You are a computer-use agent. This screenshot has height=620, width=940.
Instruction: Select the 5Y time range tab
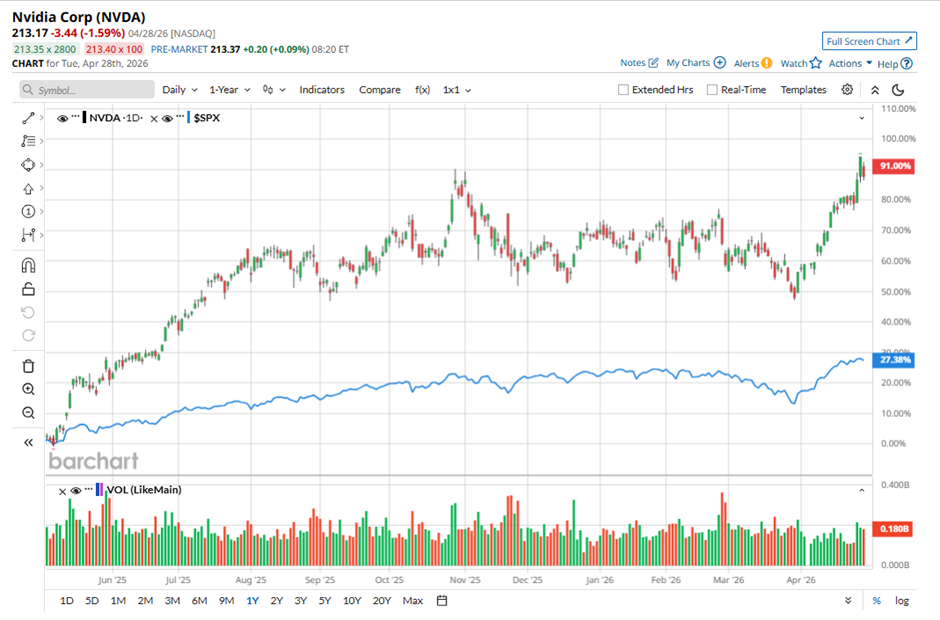(x=325, y=601)
